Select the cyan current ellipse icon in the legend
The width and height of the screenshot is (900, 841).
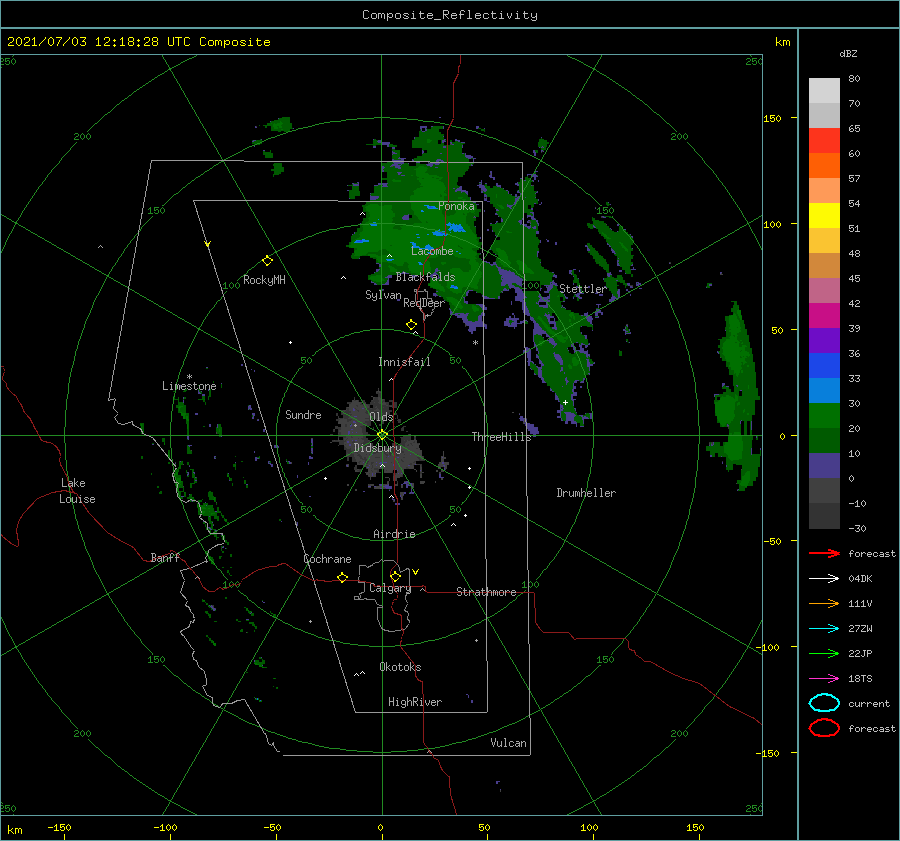coord(824,703)
